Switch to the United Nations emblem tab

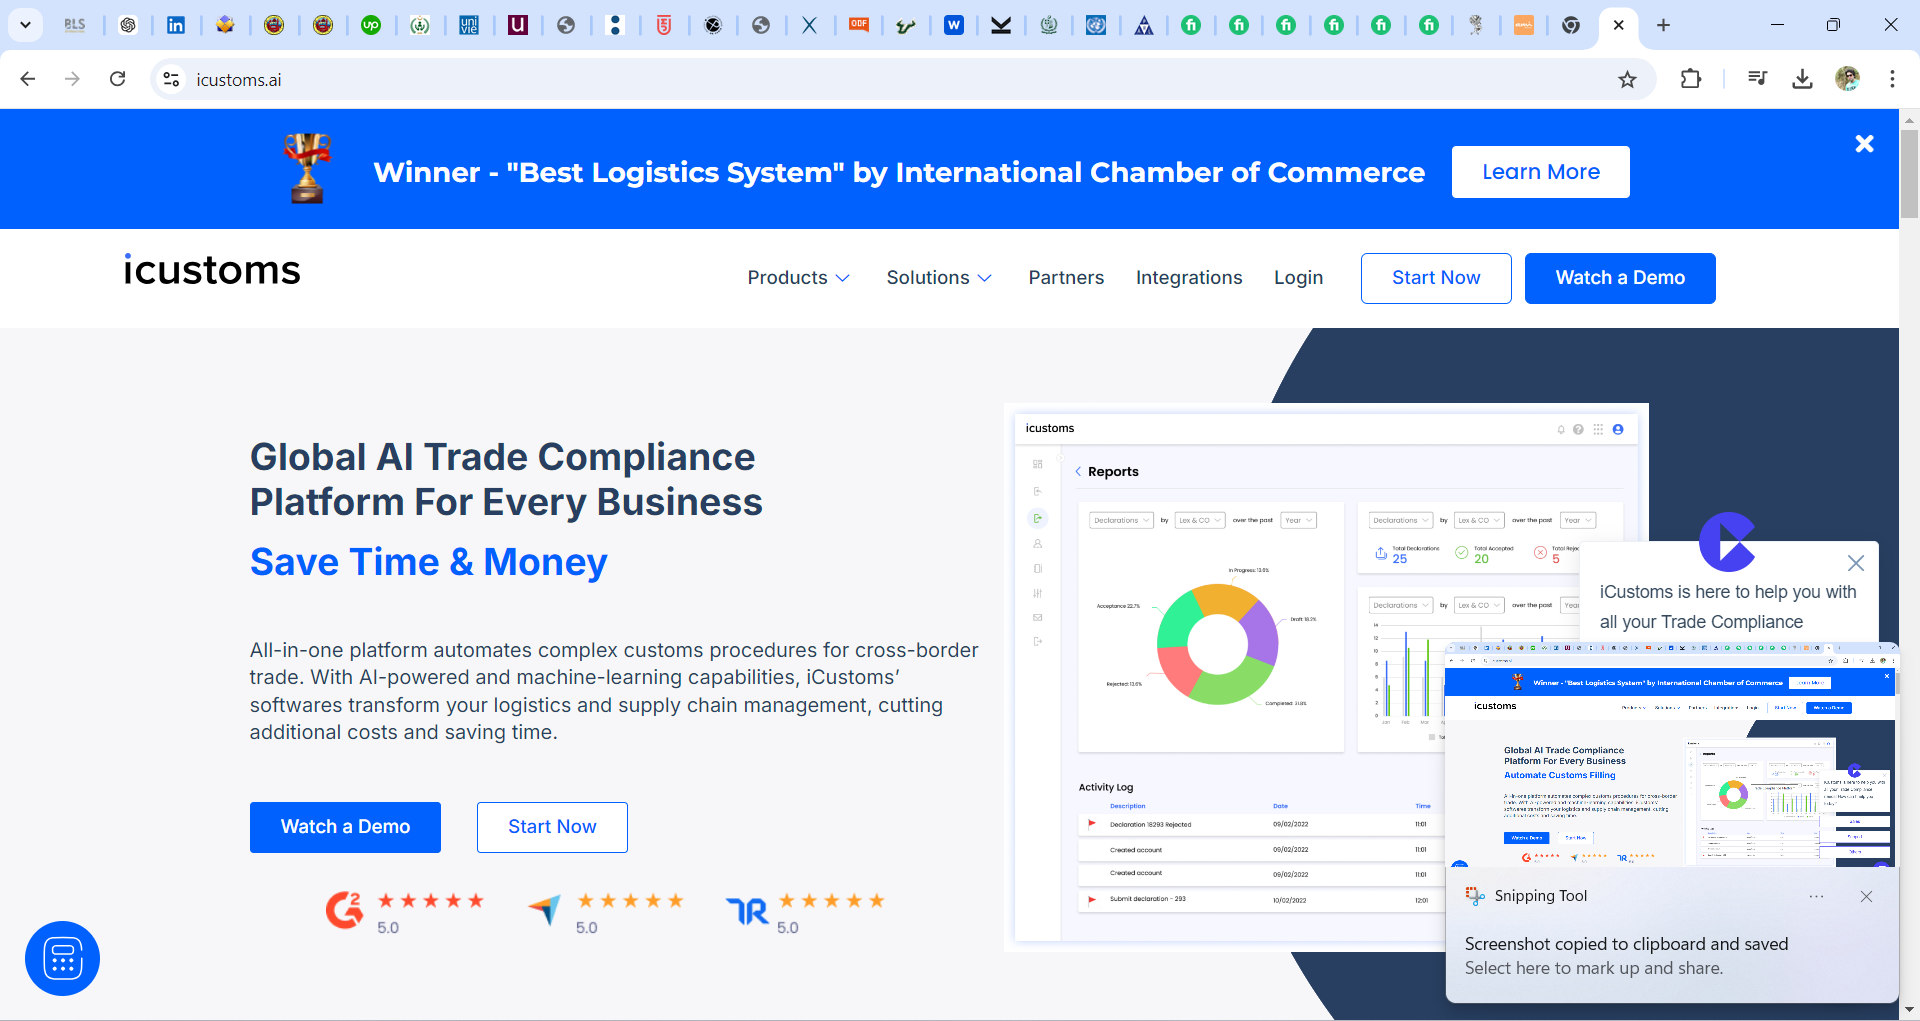click(x=1096, y=25)
